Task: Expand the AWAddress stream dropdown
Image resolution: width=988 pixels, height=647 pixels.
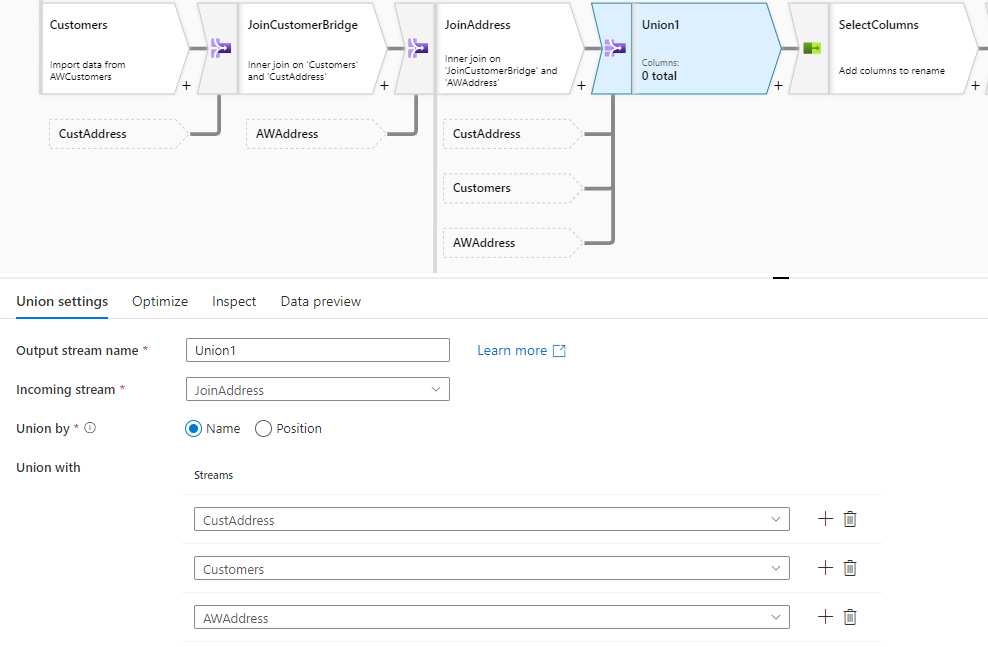Action: 491,618
